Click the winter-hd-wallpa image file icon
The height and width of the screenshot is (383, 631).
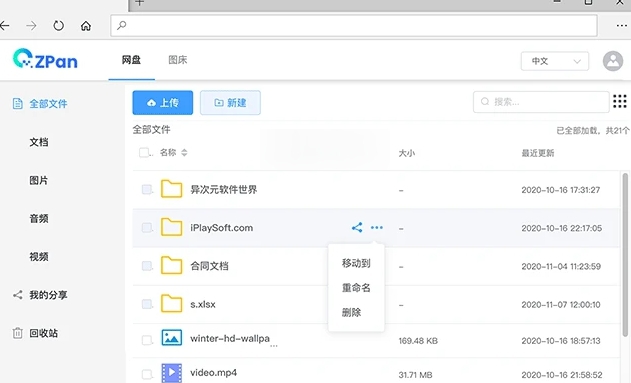click(171, 338)
